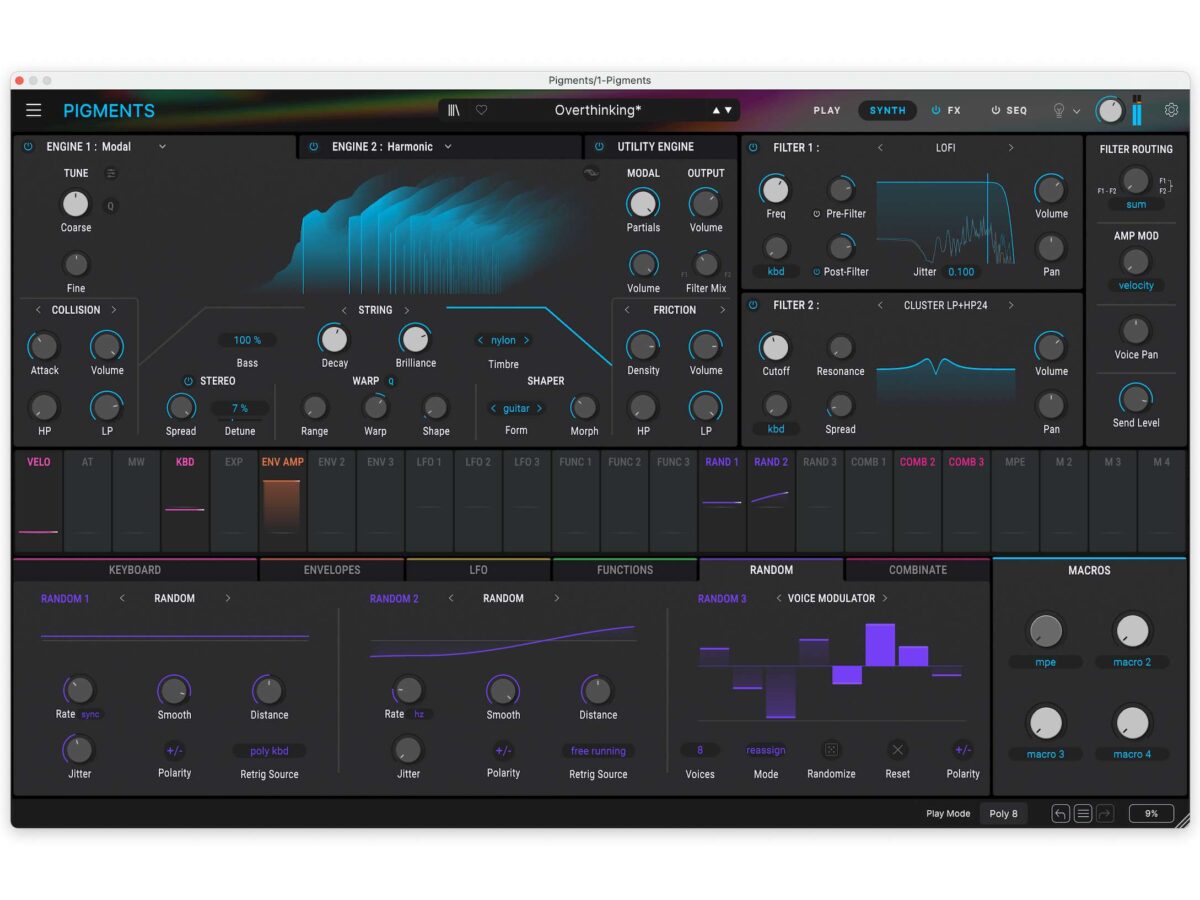Click the Filter 1 Freq knob

(x=776, y=190)
